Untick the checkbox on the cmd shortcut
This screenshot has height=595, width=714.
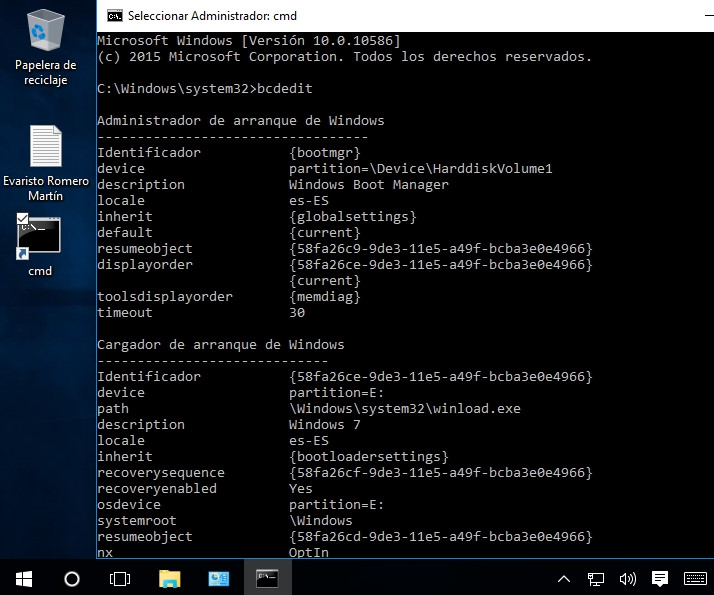click(x=23, y=218)
